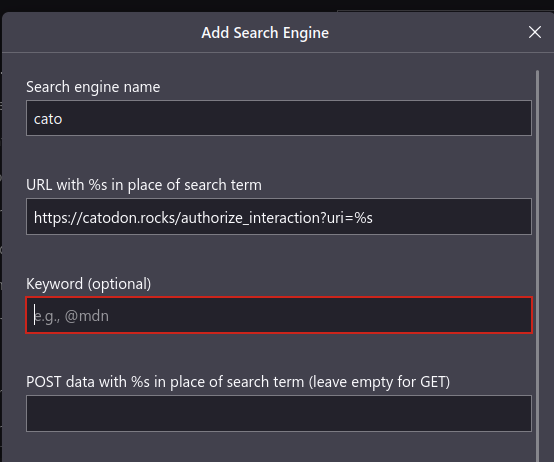Image resolution: width=554 pixels, height=462 pixels.
Task: Click the Search engine name field containing cato
Action: (x=279, y=118)
